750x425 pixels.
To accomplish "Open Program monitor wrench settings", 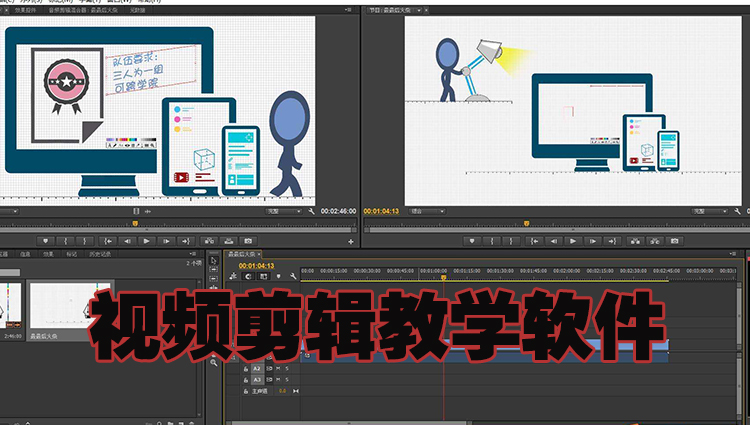I will tap(738, 212).
